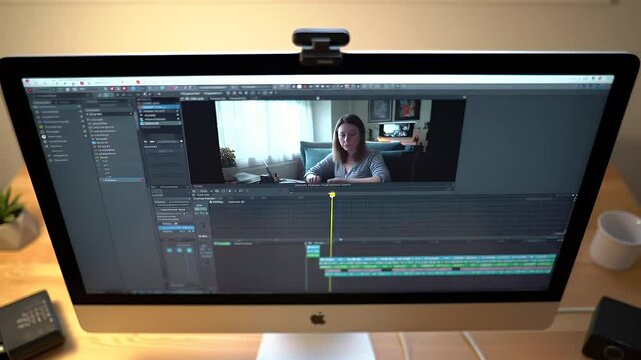Screen dimensions: 641x360
Task: Click the video preview of the seated woman
Action: (x=322, y=141)
